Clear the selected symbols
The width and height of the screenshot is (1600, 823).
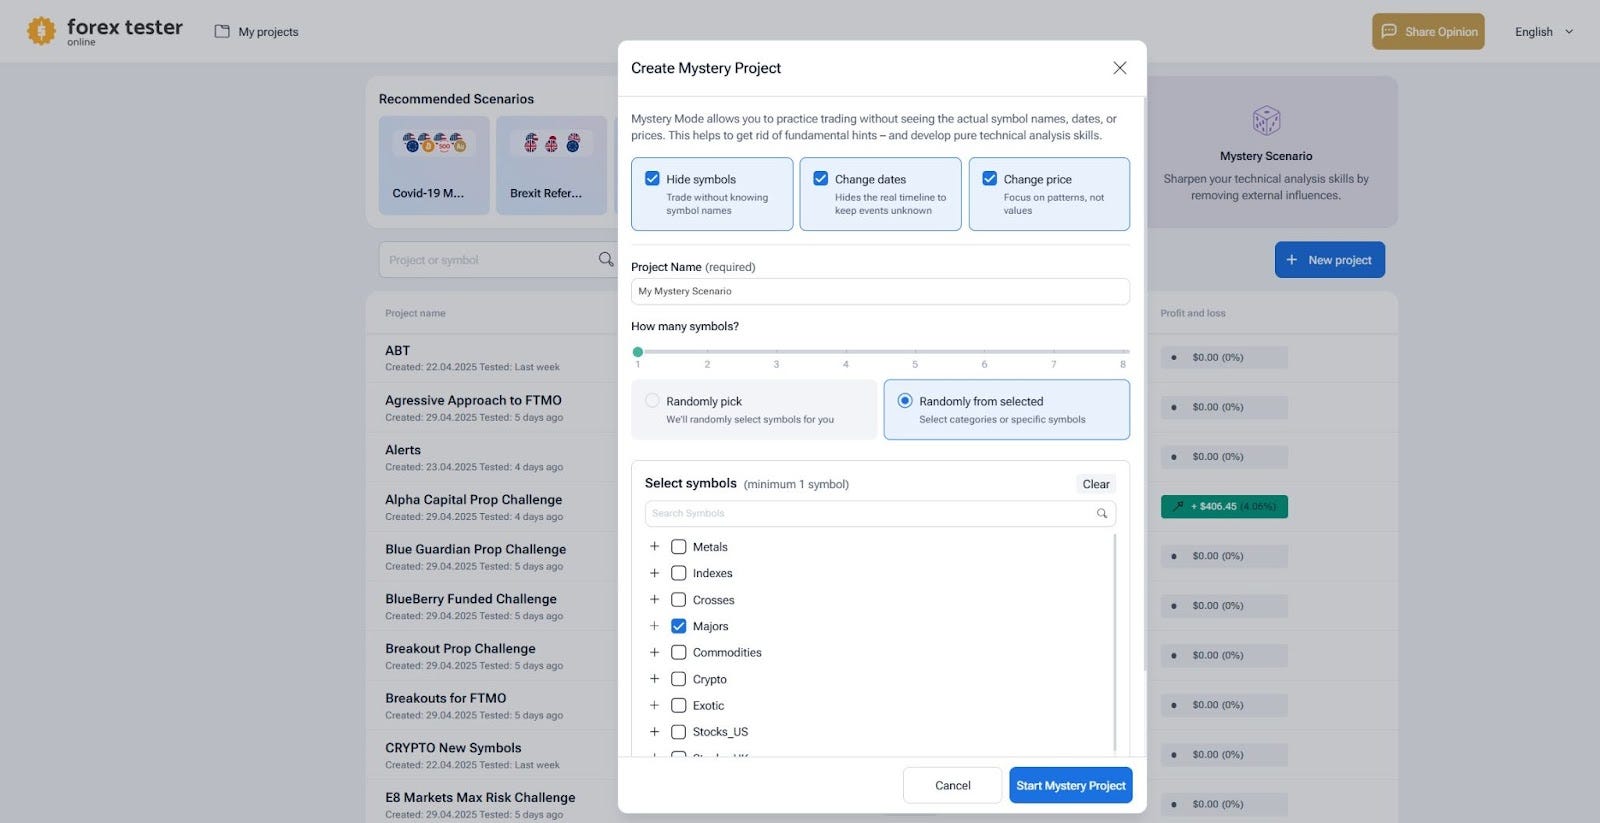point(1096,484)
